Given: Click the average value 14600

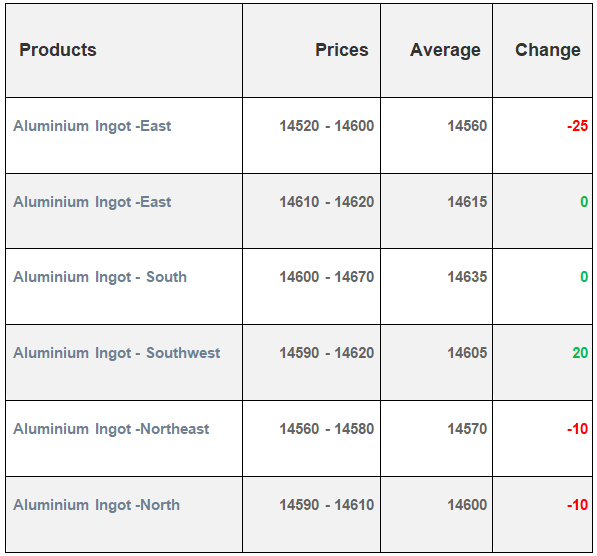Looking at the screenshot, I should [x=467, y=505].
